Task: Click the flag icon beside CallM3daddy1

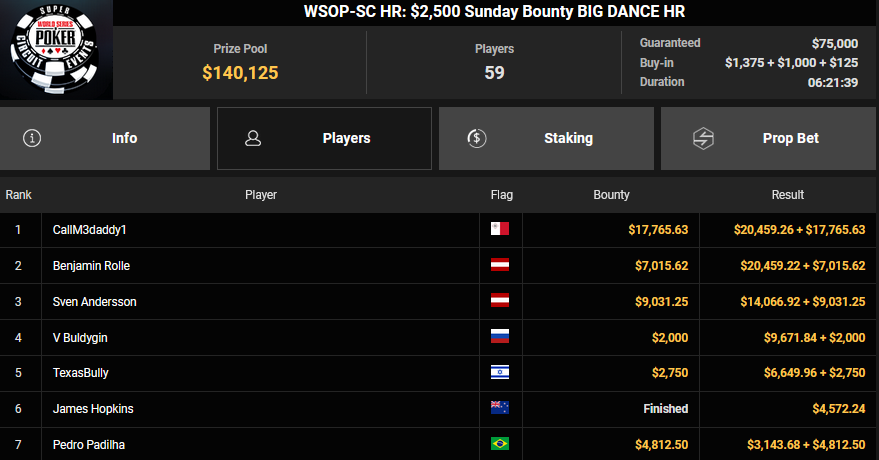Action: [500, 230]
